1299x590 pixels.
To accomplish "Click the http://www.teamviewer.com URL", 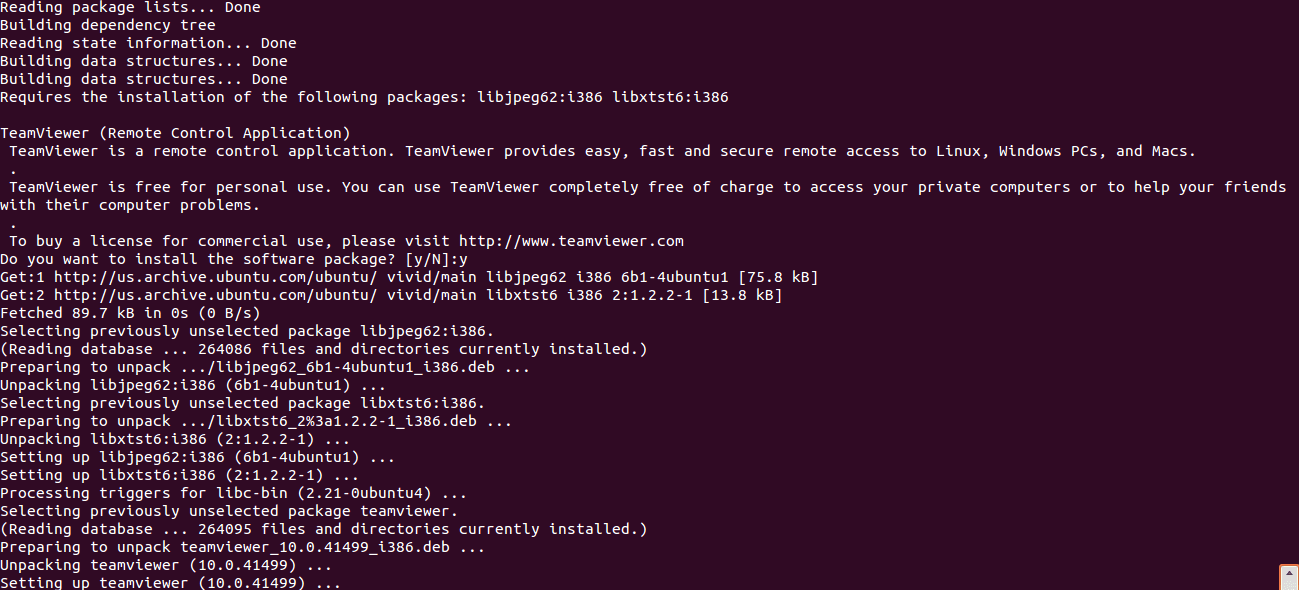I will (x=571, y=241).
